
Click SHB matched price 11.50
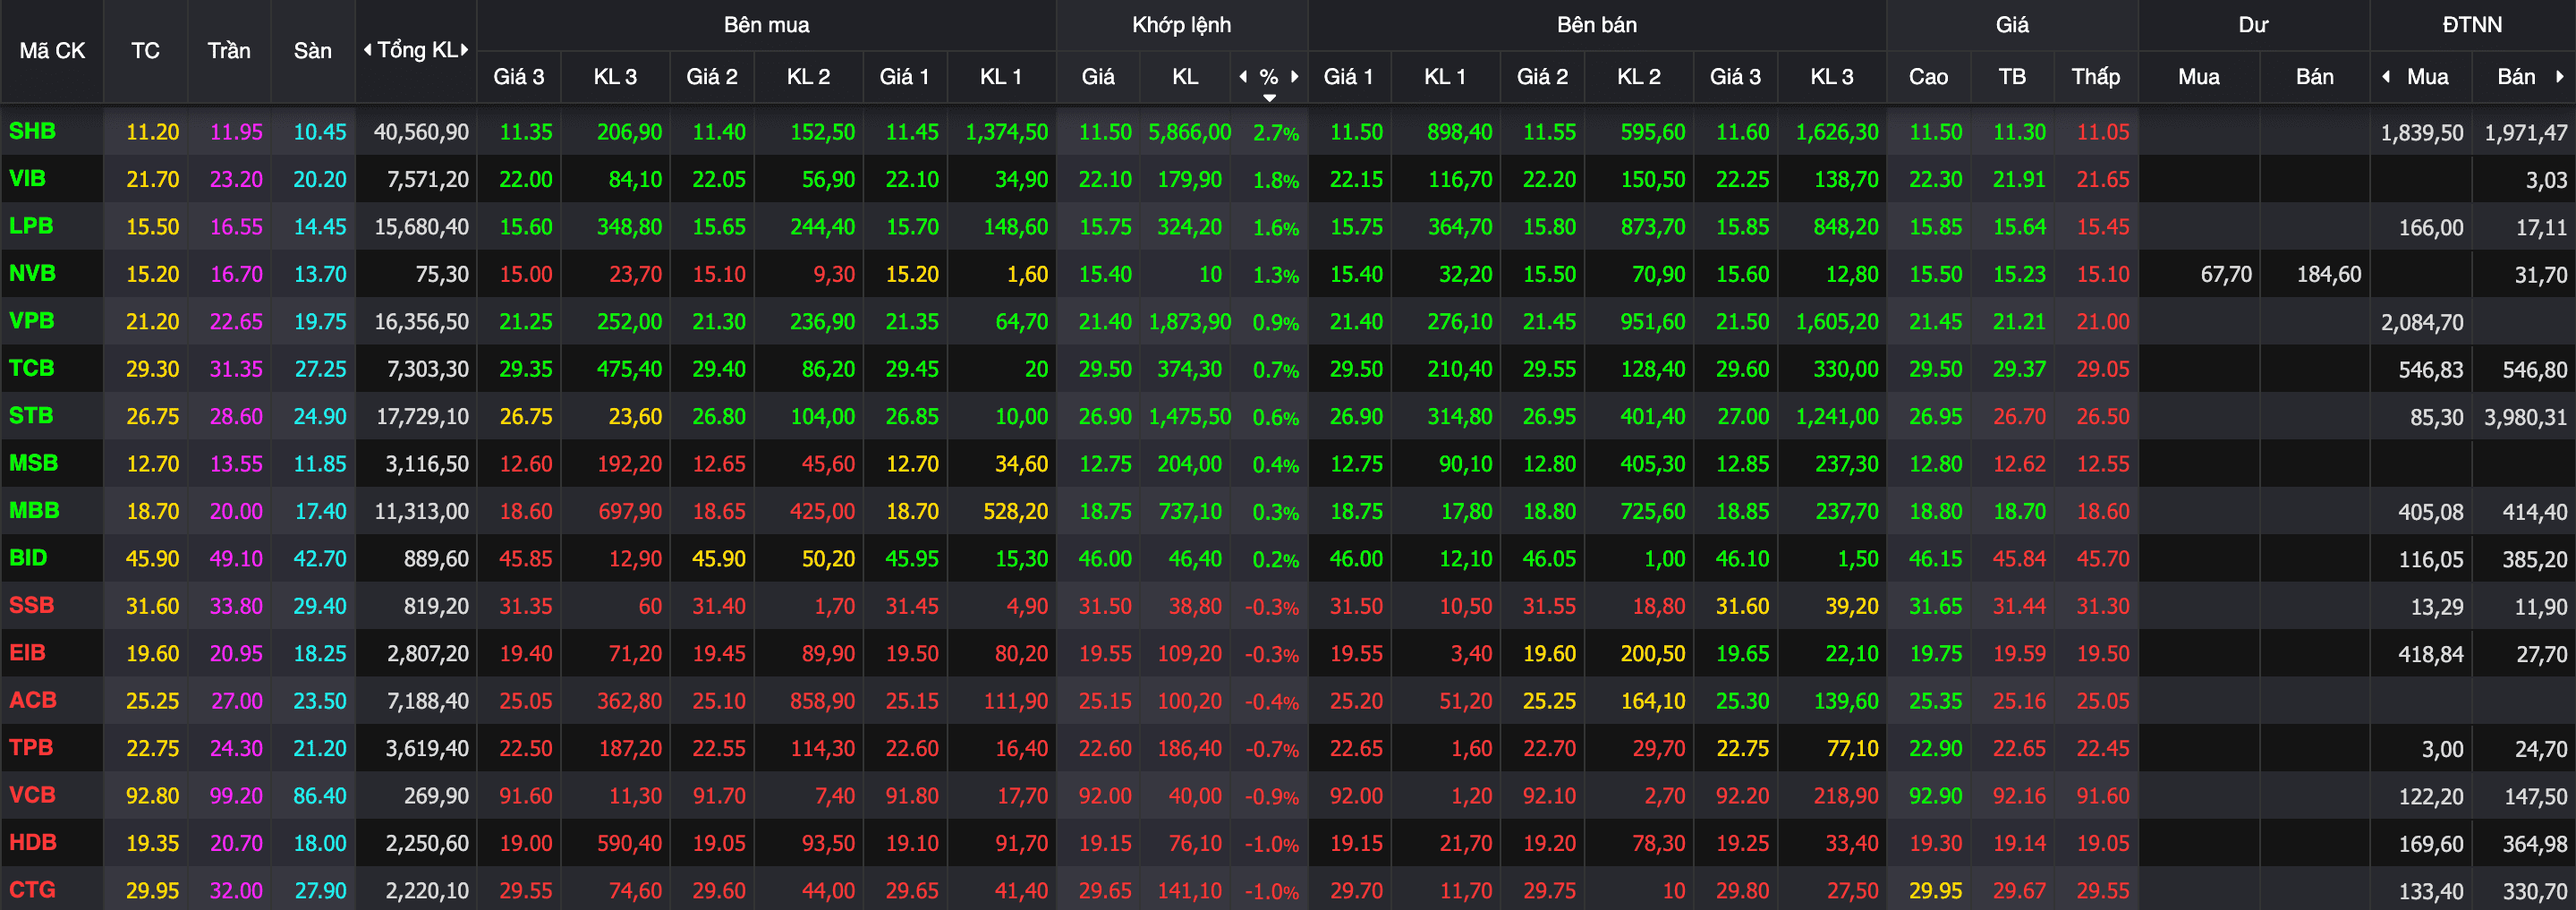(1105, 132)
